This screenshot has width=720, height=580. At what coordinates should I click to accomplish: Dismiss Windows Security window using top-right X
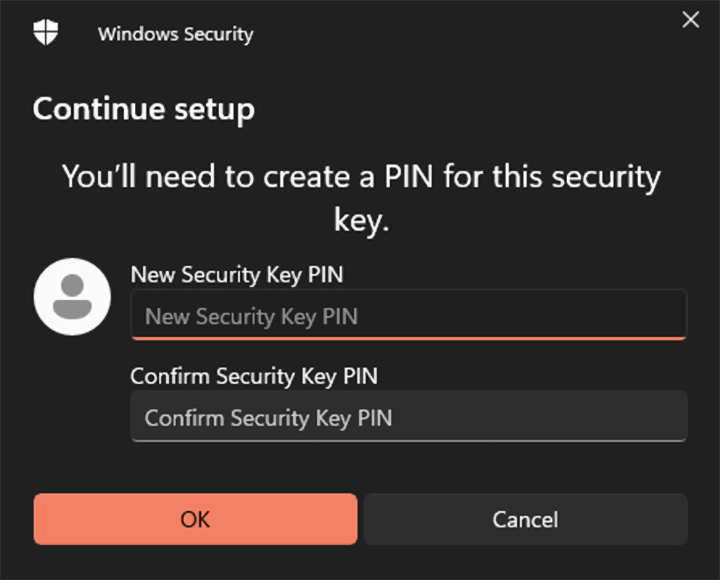click(690, 19)
